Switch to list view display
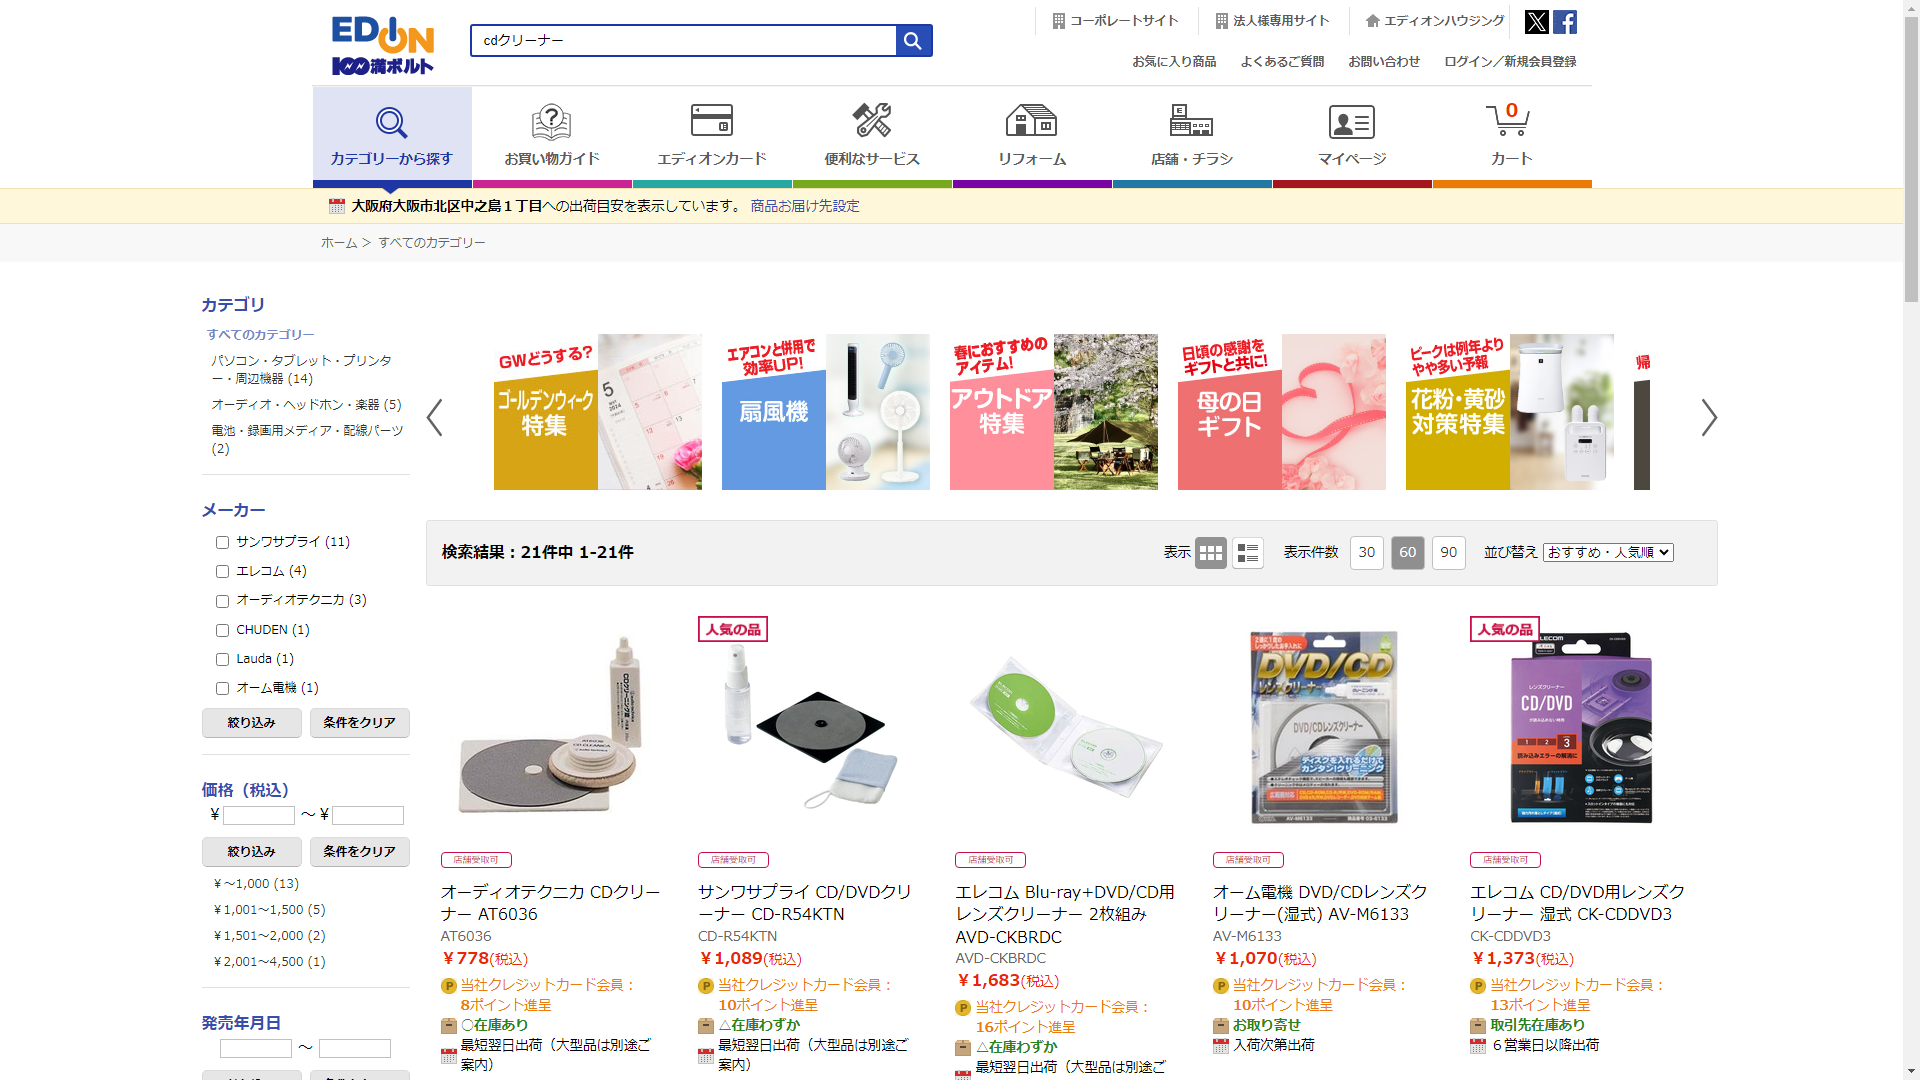Image resolution: width=1920 pixels, height=1080 pixels. 1248,553
